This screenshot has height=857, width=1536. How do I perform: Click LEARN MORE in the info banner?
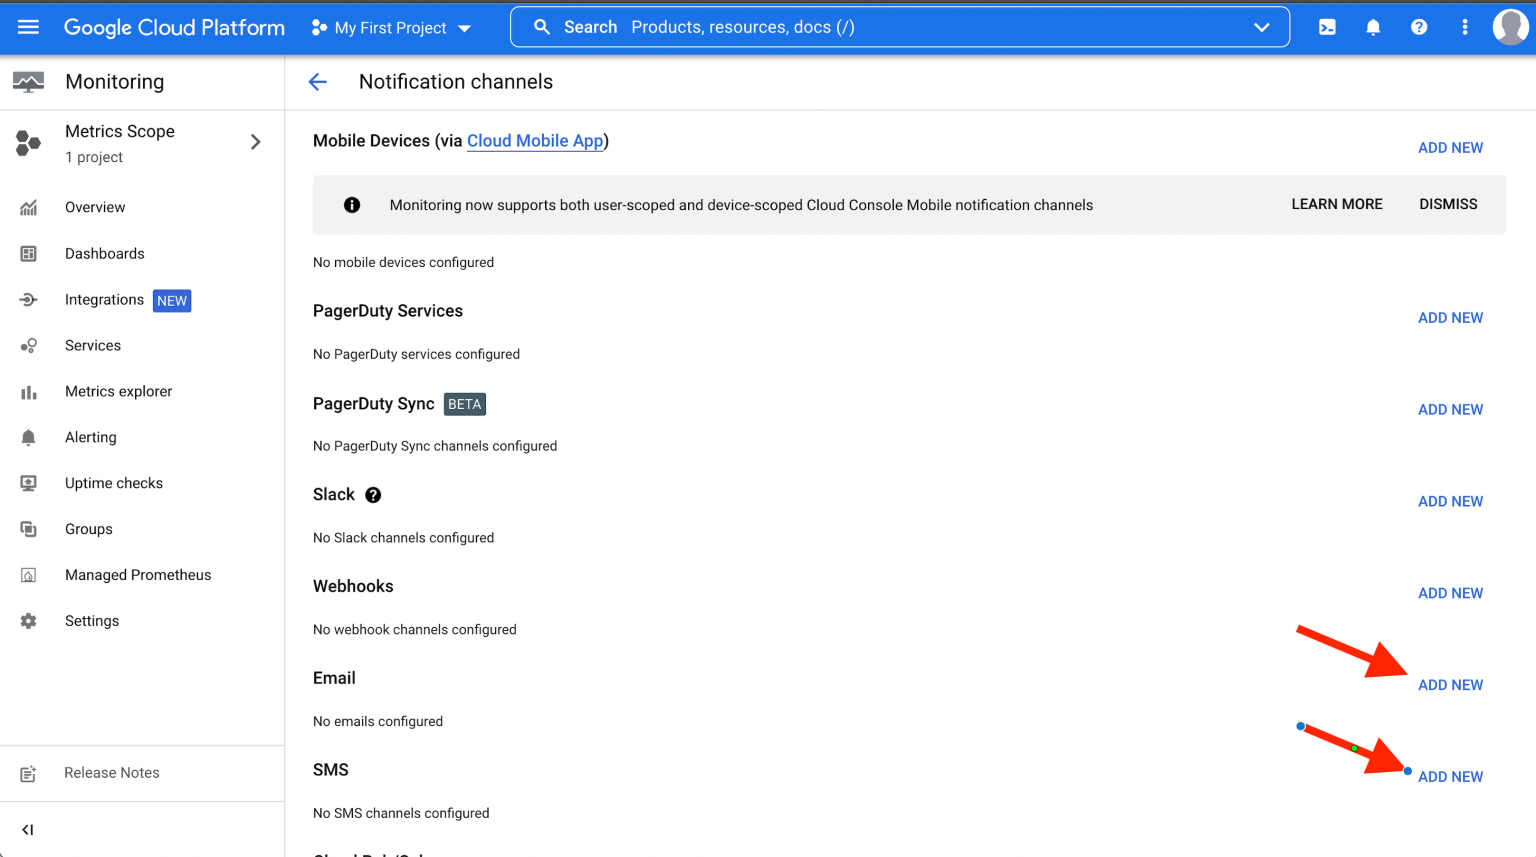[1337, 204]
